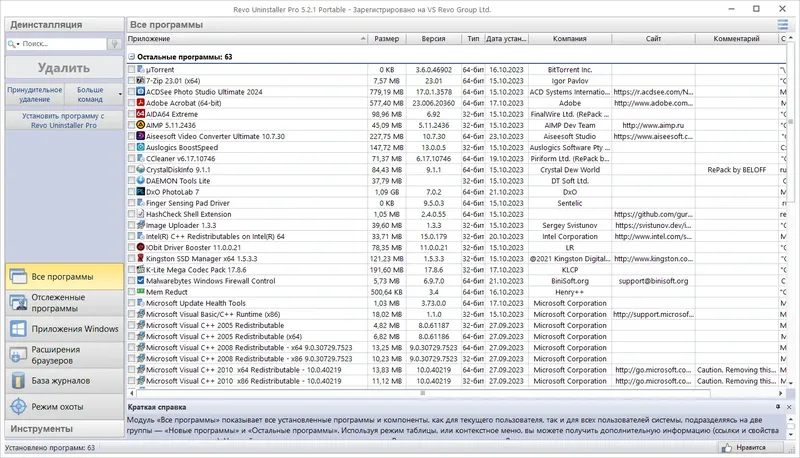
Task: Click the HashCheck Shell Extension icon
Action: pos(141,214)
